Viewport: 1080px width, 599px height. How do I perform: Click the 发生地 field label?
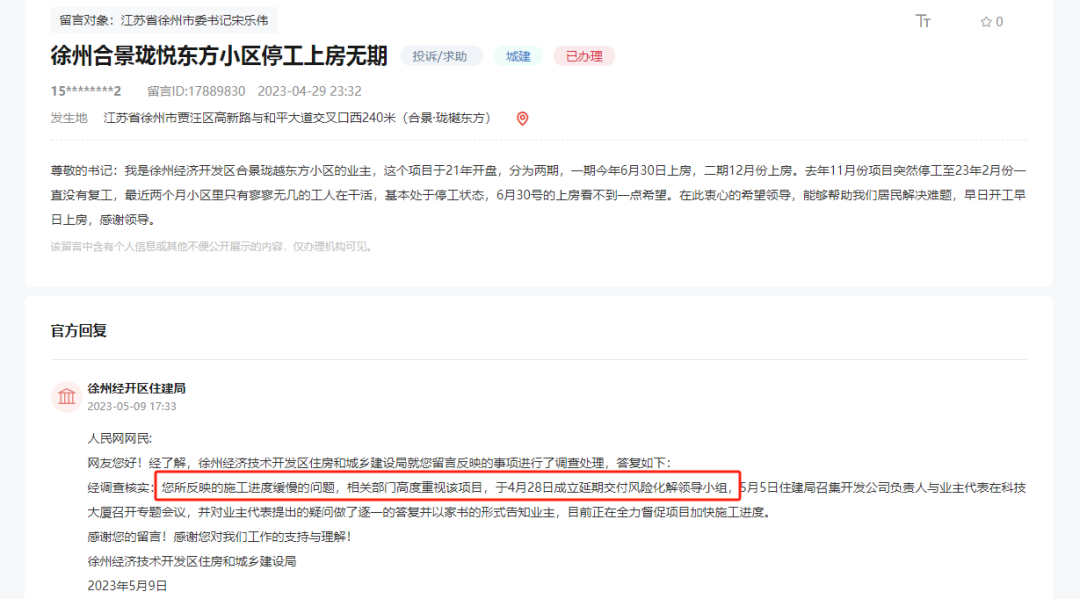[x=69, y=118]
